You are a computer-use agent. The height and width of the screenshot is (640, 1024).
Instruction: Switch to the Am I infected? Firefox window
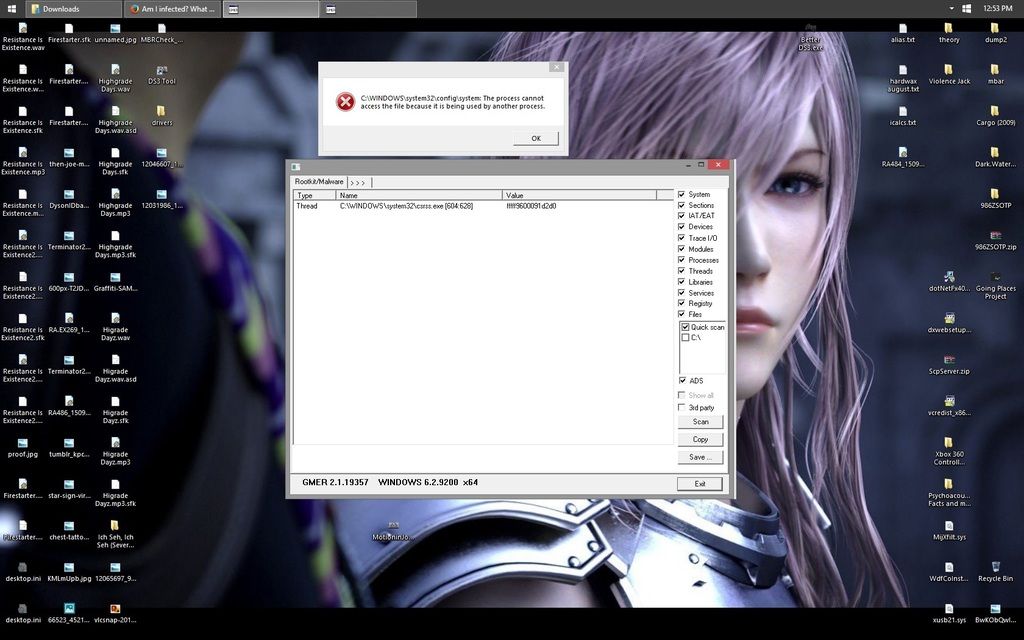click(x=172, y=9)
